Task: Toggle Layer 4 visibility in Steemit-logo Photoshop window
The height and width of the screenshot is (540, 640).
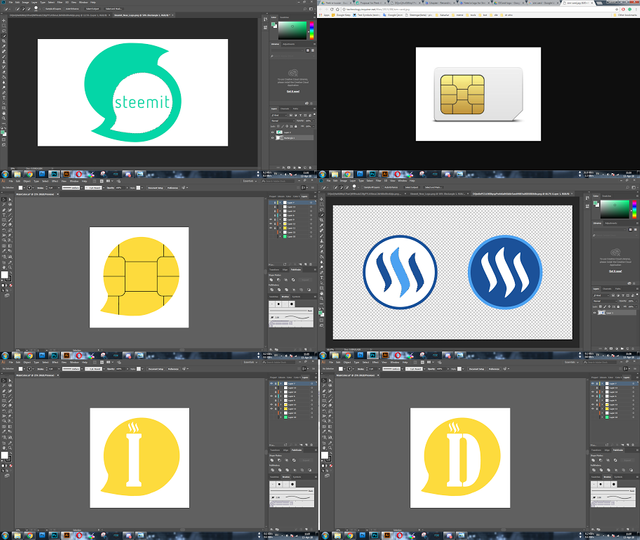Action: 273,132
